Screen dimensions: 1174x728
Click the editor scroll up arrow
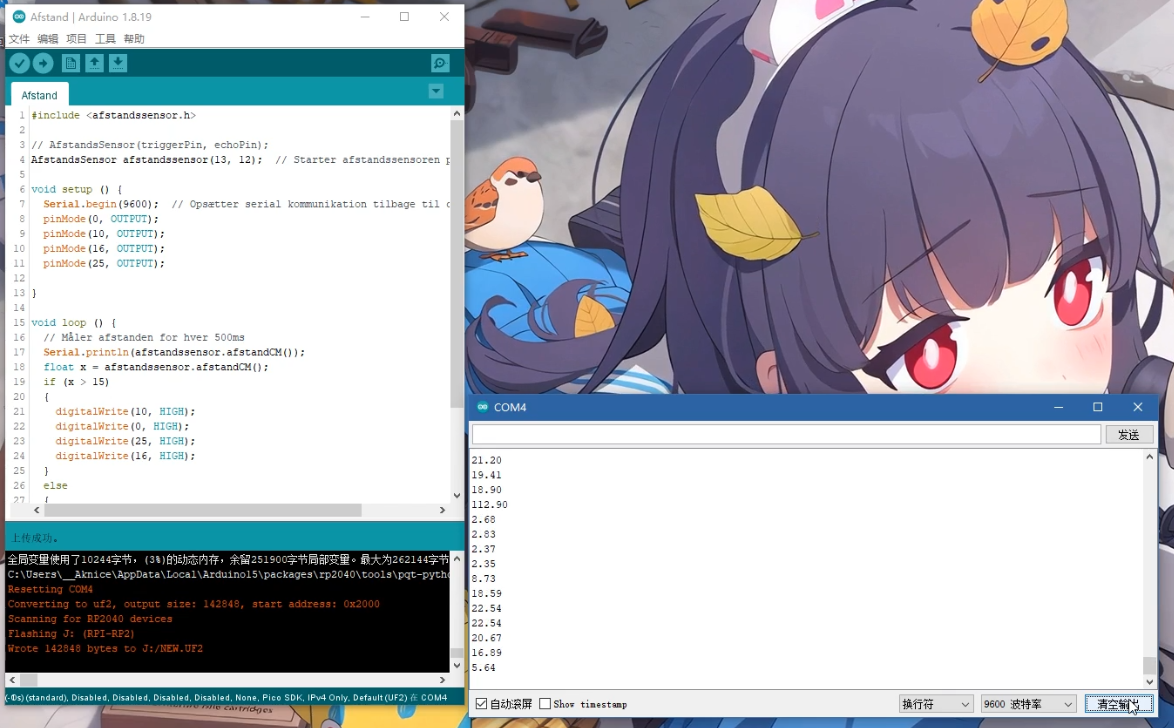[x=457, y=113]
